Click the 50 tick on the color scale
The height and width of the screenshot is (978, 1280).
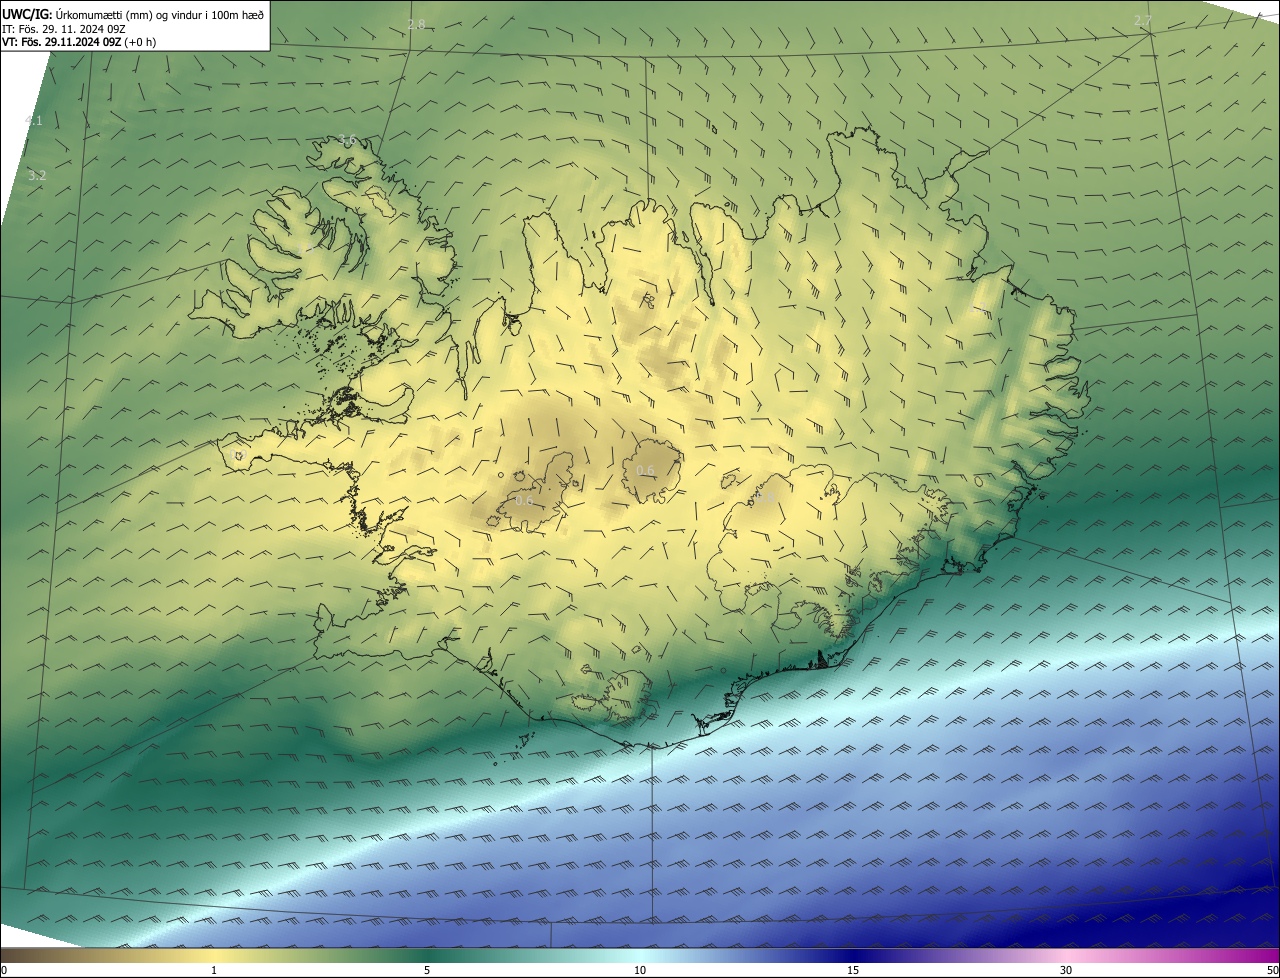[1272, 970]
